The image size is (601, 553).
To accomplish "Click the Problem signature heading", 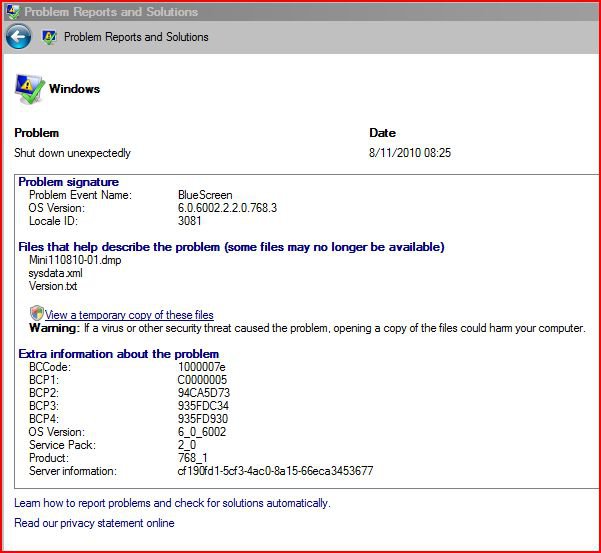I will (x=69, y=182).
